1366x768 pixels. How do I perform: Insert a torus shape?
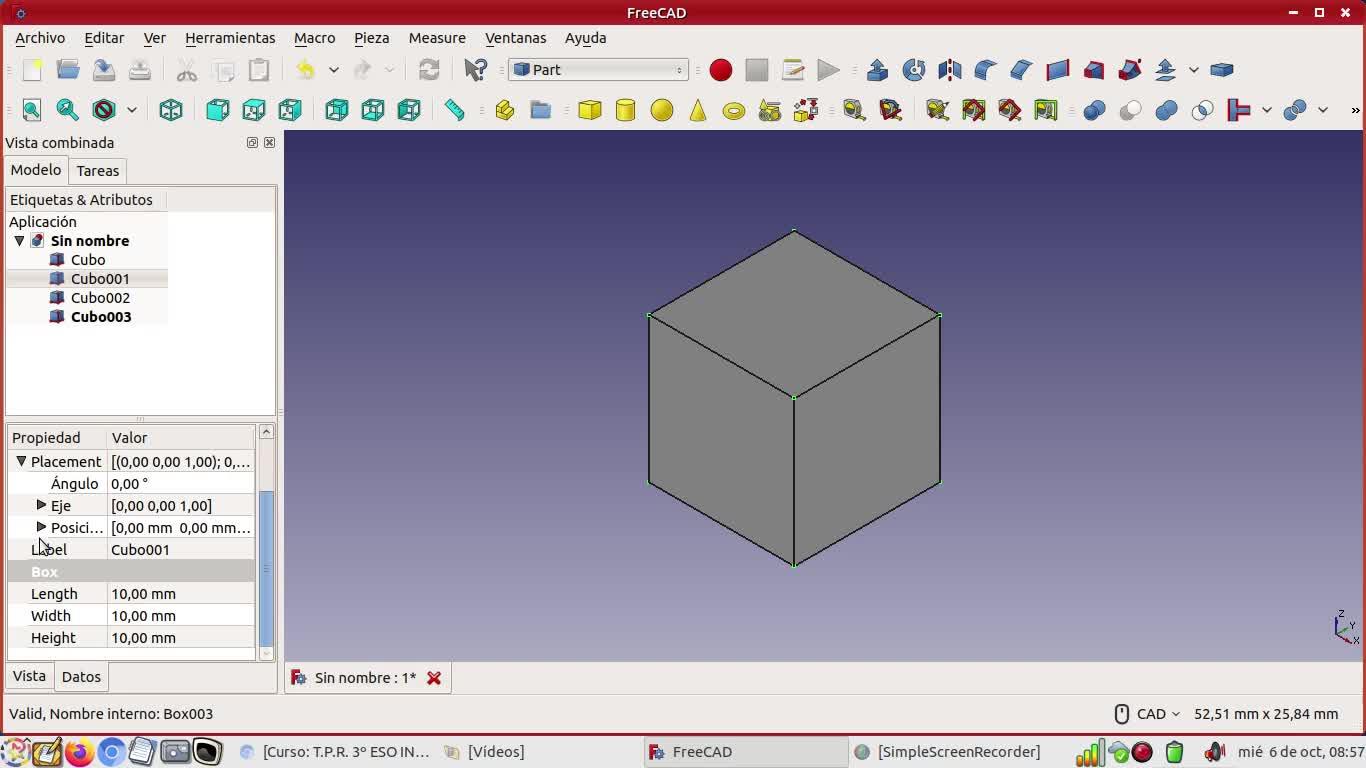[x=734, y=110]
